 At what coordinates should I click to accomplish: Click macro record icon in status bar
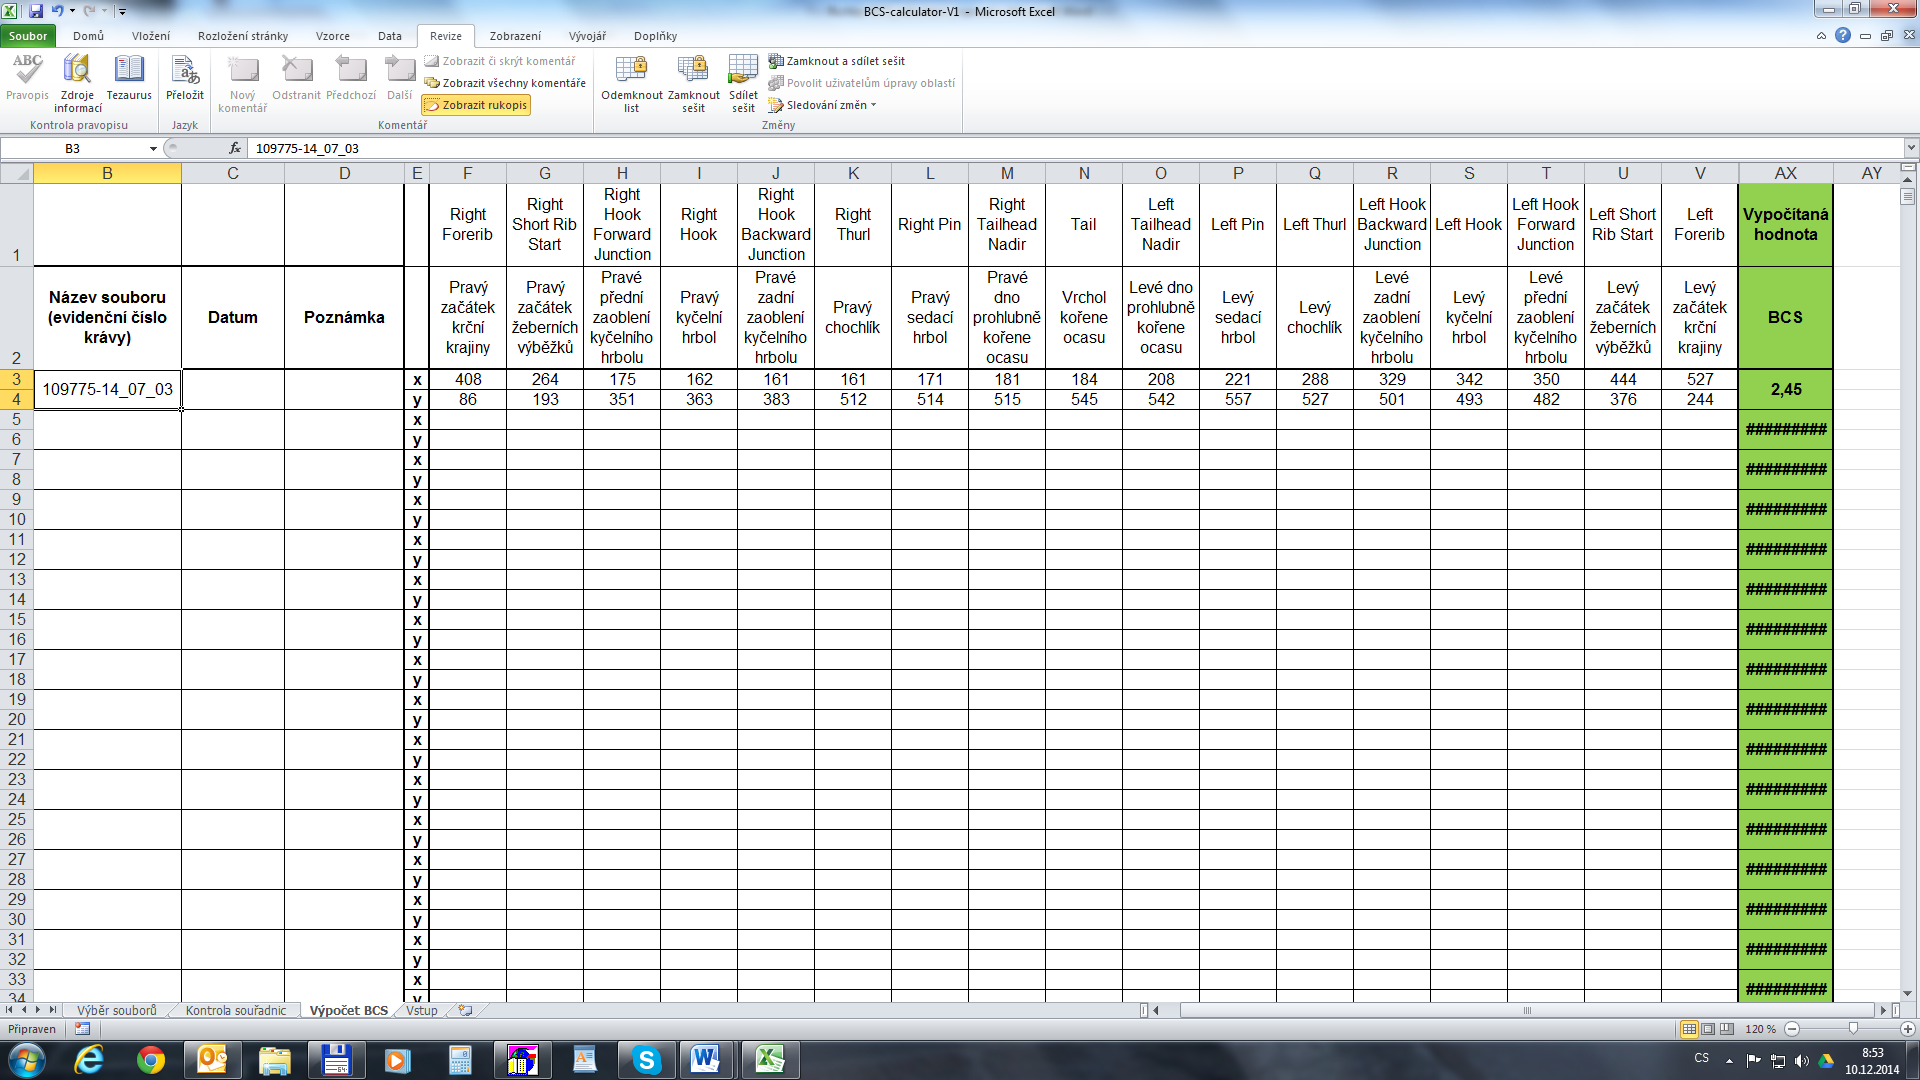tap(82, 1028)
